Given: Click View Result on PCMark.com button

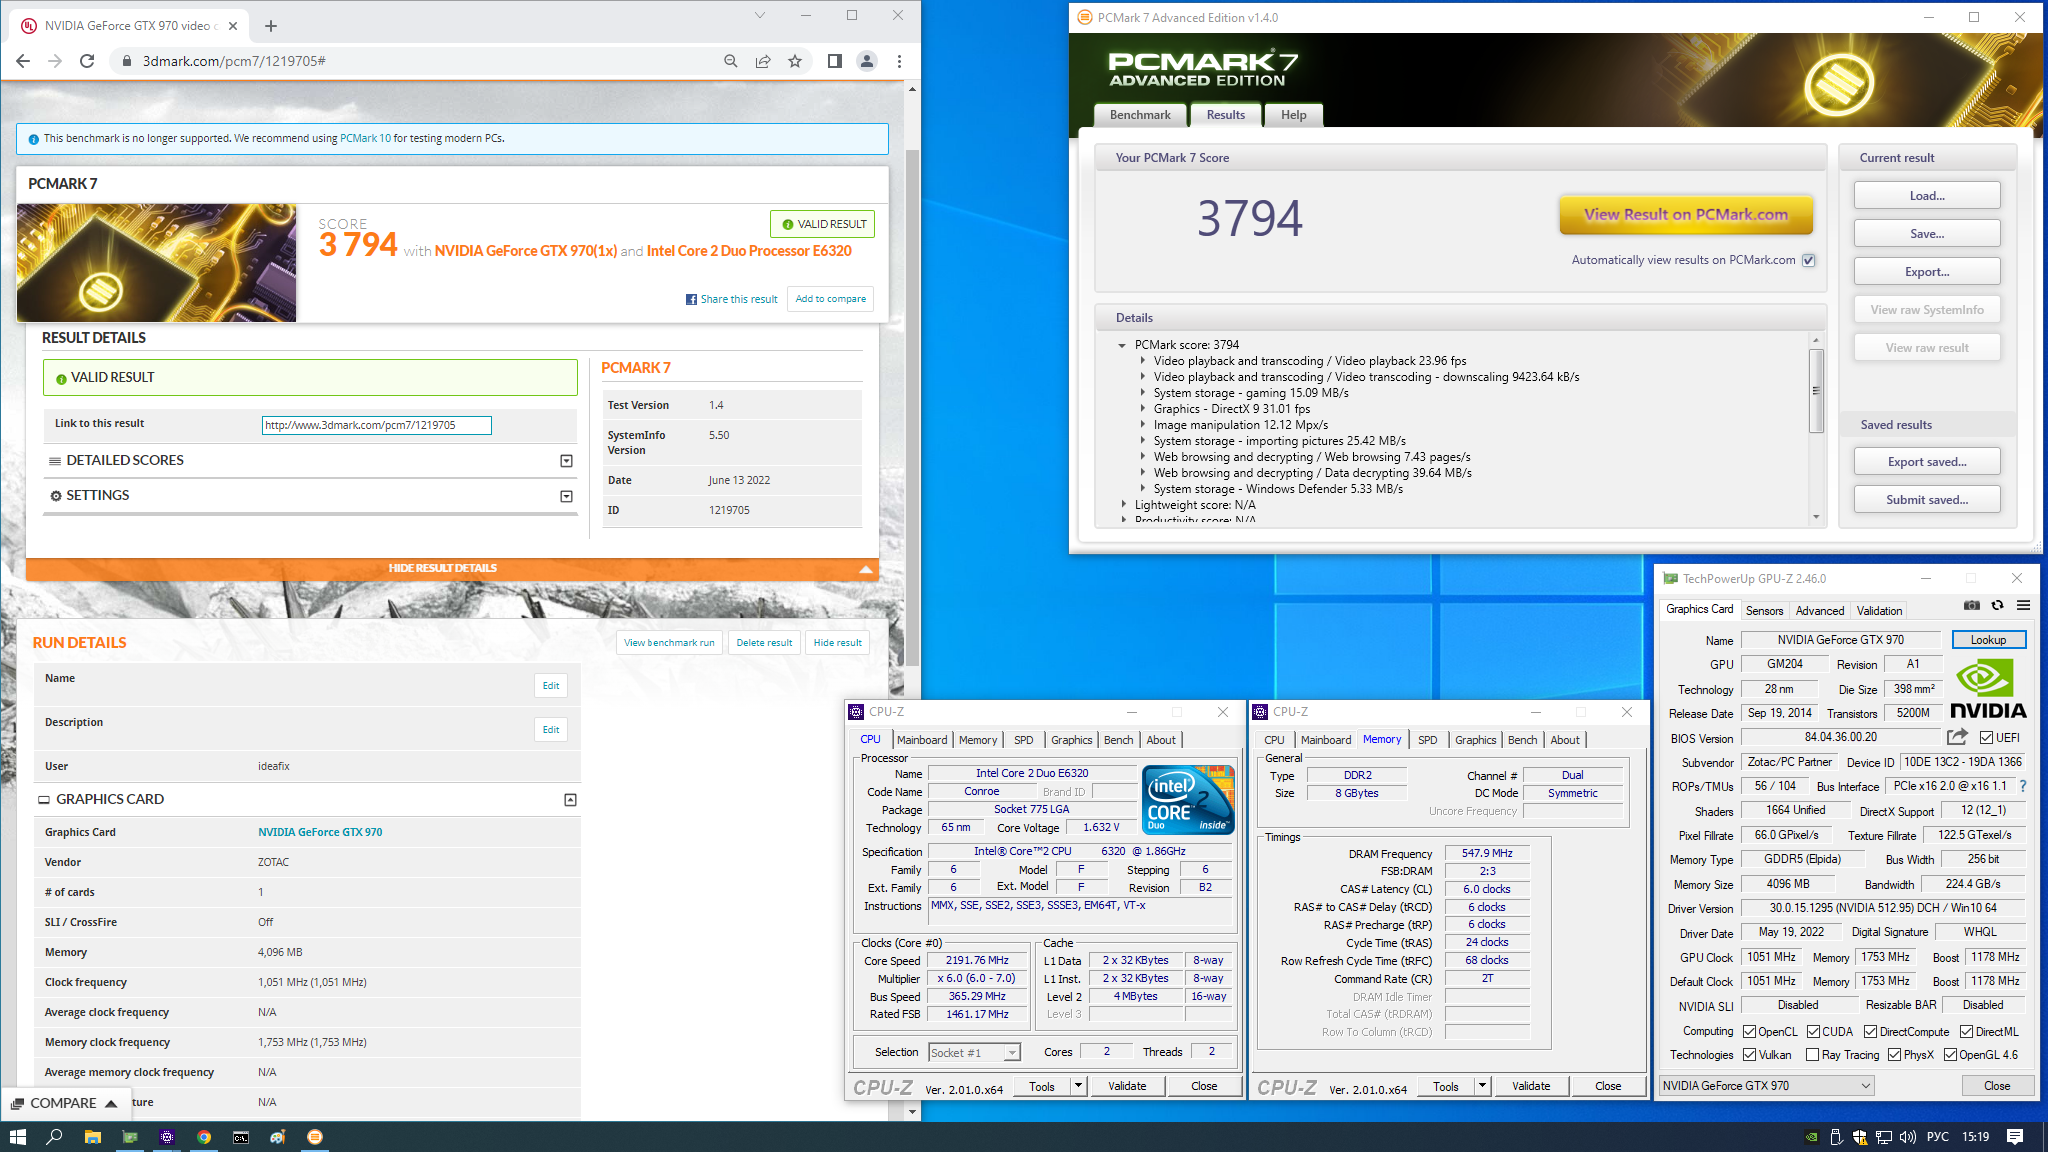Looking at the screenshot, I should (x=1685, y=214).
